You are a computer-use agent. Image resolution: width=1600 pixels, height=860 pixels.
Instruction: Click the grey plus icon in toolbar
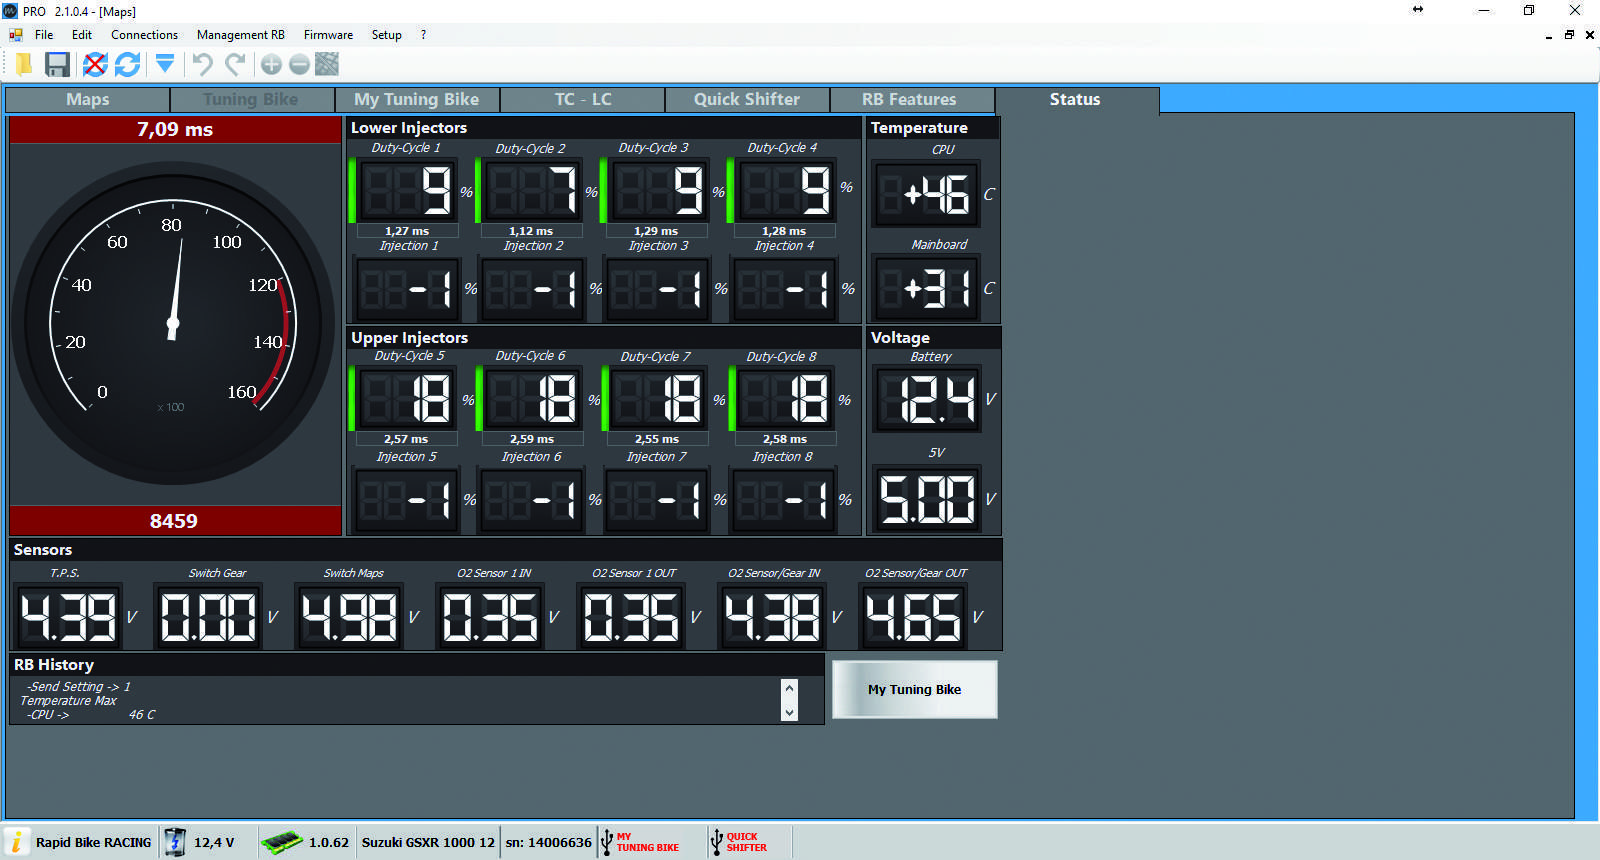271,65
